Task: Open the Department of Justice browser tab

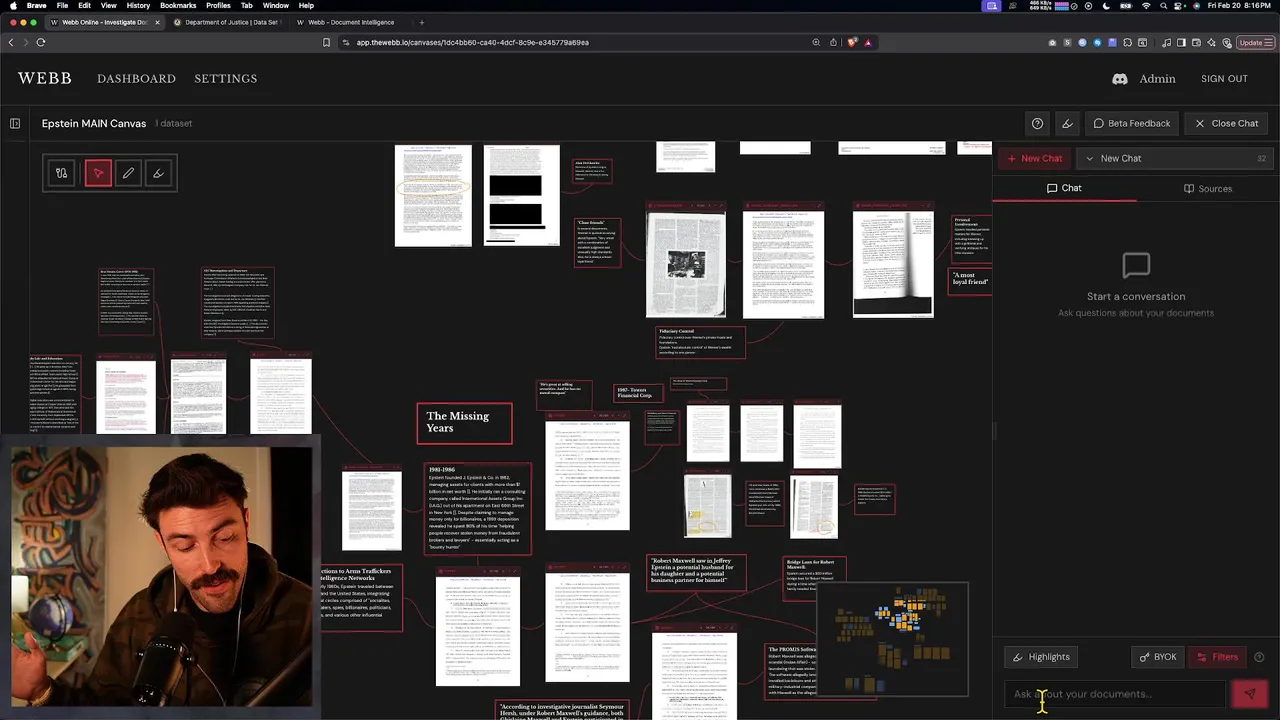Action: pos(227,22)
